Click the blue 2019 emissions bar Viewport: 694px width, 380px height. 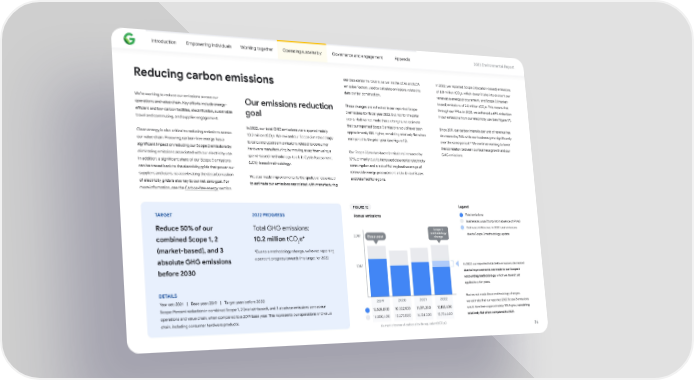378,277
